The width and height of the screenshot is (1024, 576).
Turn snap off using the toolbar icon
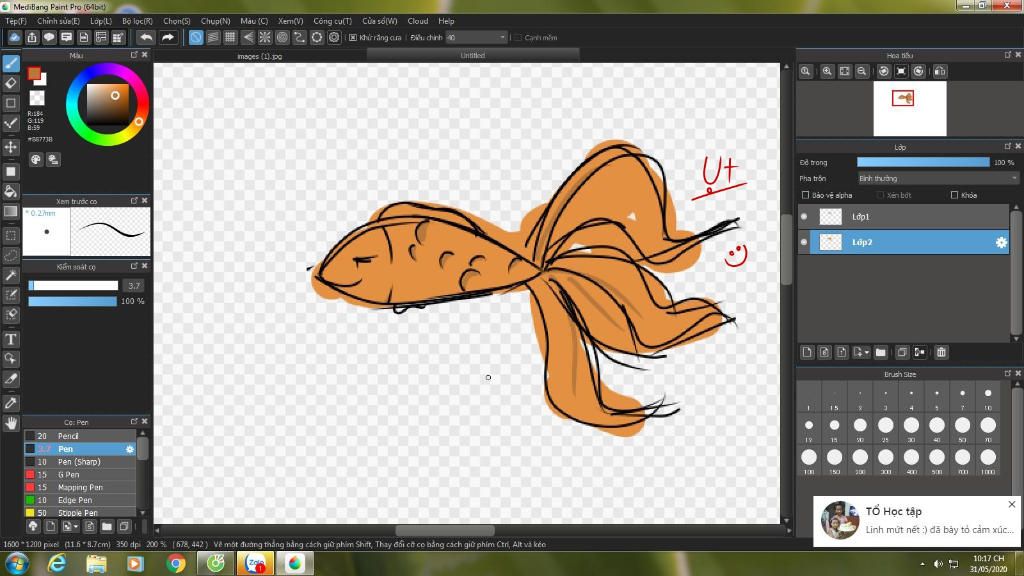click(x=196, y=37)
